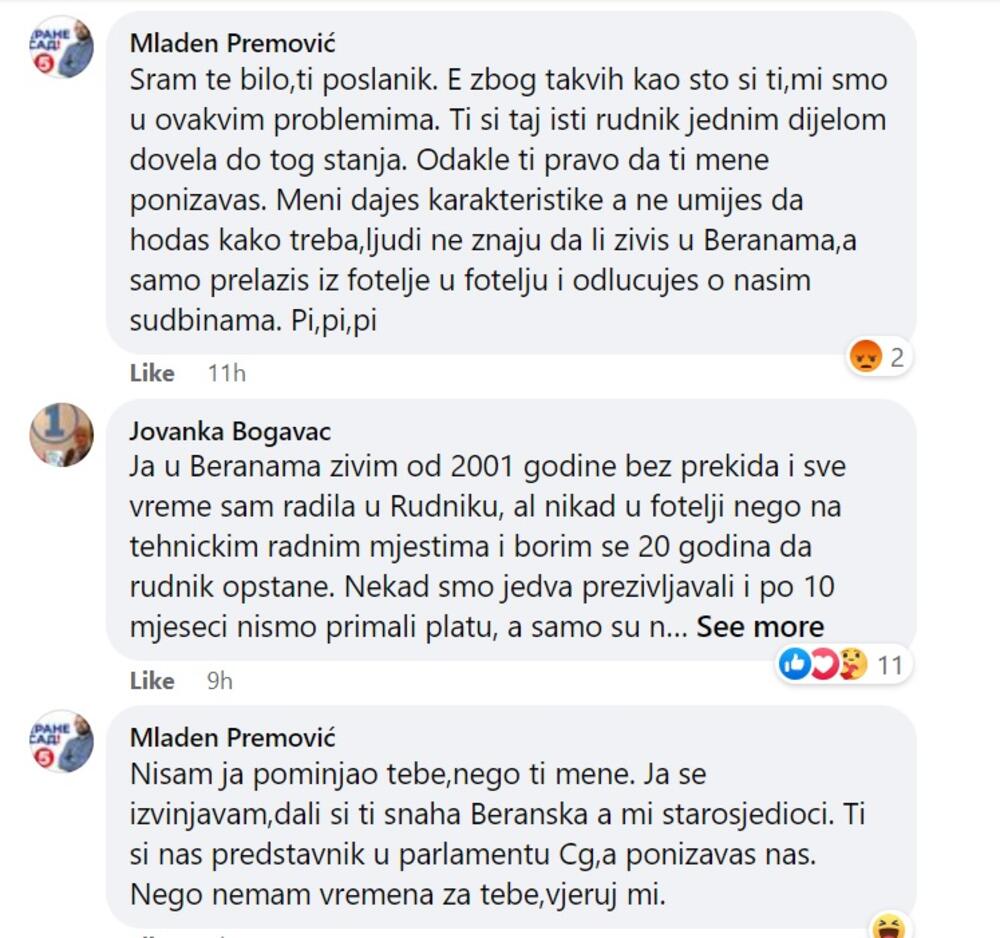Open the 9h timestamp link

[x=219, y=681]
